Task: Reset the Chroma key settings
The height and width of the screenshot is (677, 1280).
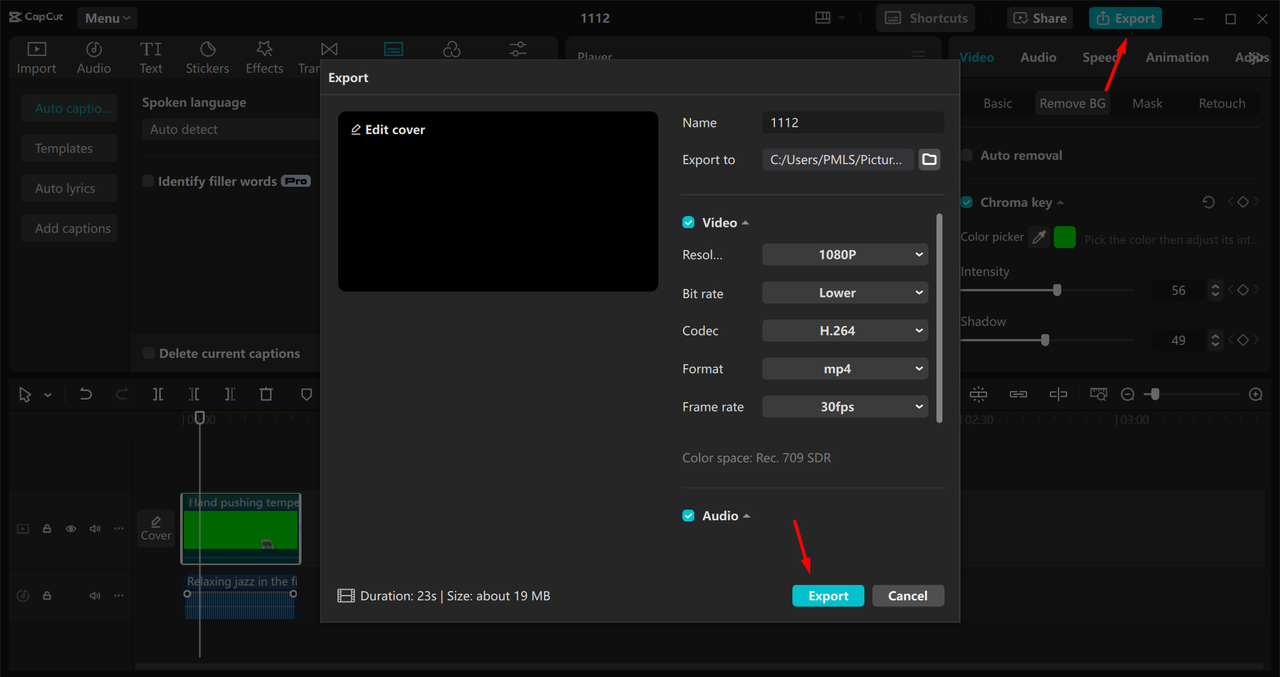Action: point(1208,202)
